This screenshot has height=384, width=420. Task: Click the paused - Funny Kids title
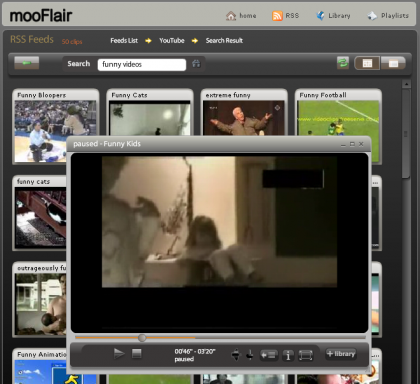[107, 144]
